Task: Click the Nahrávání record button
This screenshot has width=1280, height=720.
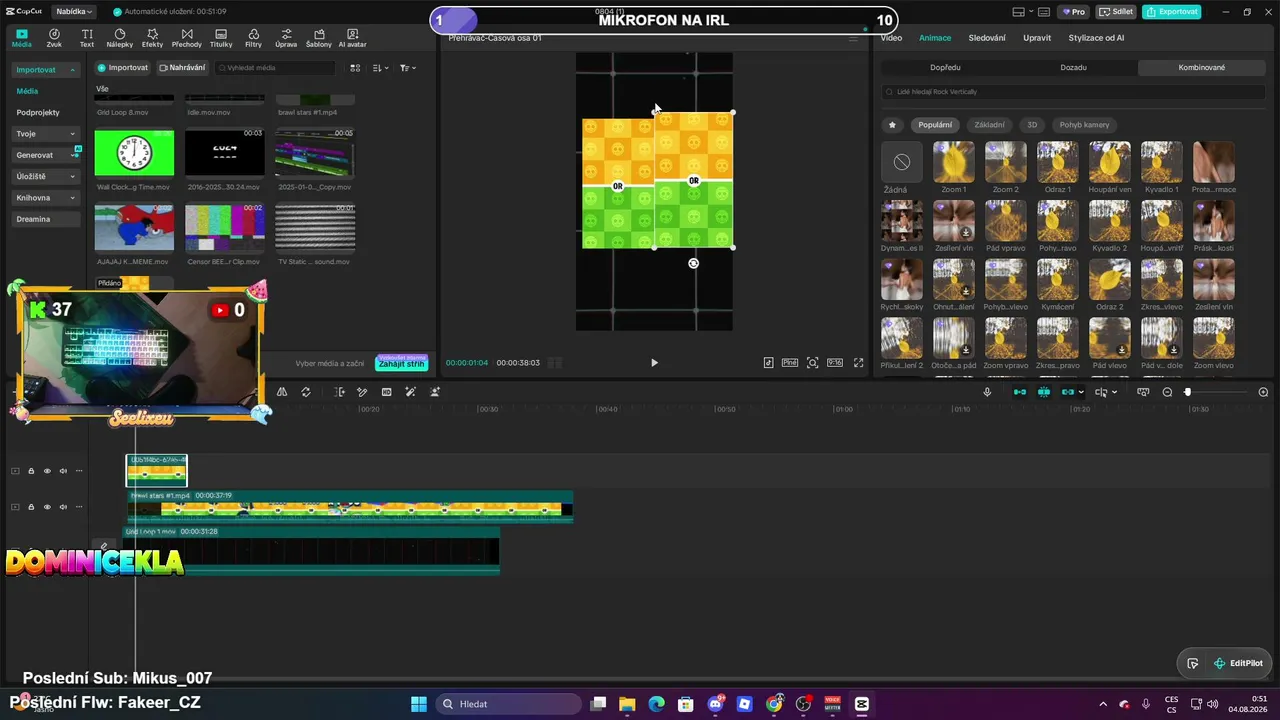Action: (x=182, y=68)
